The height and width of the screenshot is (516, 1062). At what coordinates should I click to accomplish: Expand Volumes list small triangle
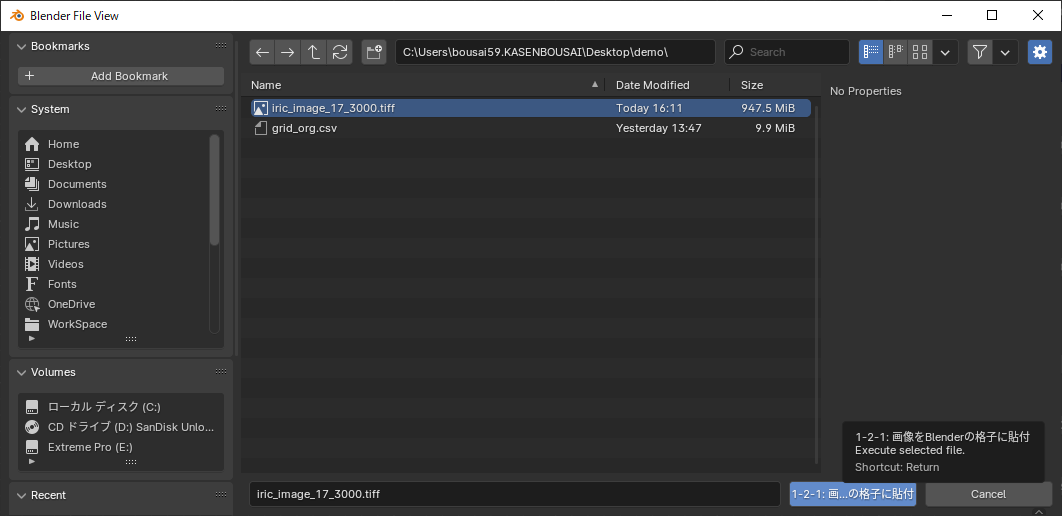coord(31,461)
